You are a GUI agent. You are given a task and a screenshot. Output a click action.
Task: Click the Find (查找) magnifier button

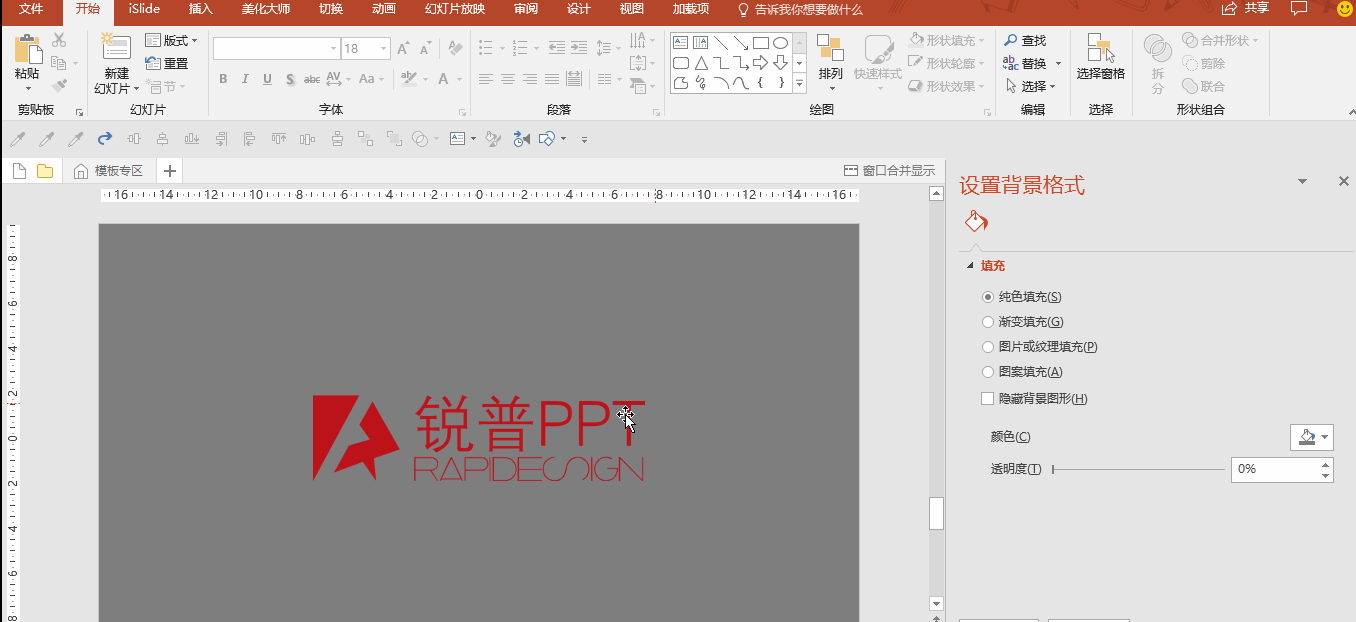pyautogui.click(x=1025, y=40)
